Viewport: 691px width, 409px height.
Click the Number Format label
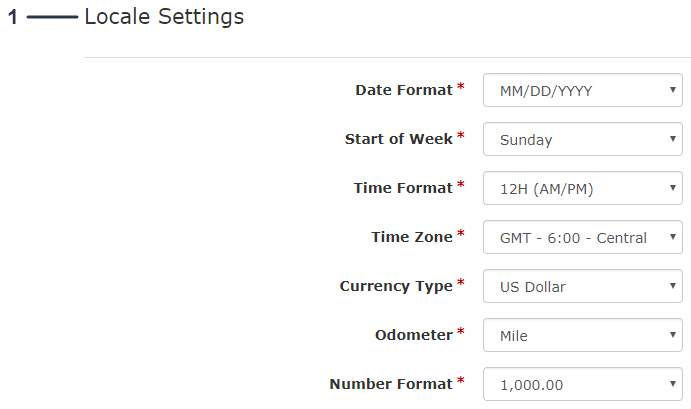[x=390, y=383]
